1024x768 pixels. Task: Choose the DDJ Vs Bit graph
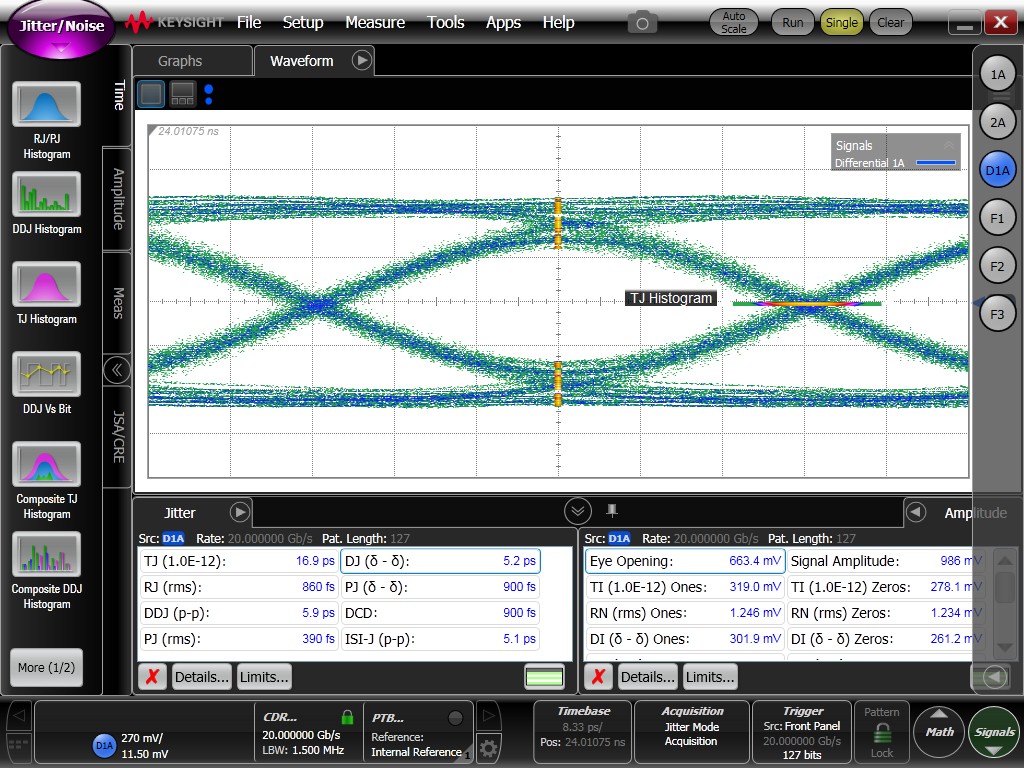pyautogui.click(x=46, y=375)
